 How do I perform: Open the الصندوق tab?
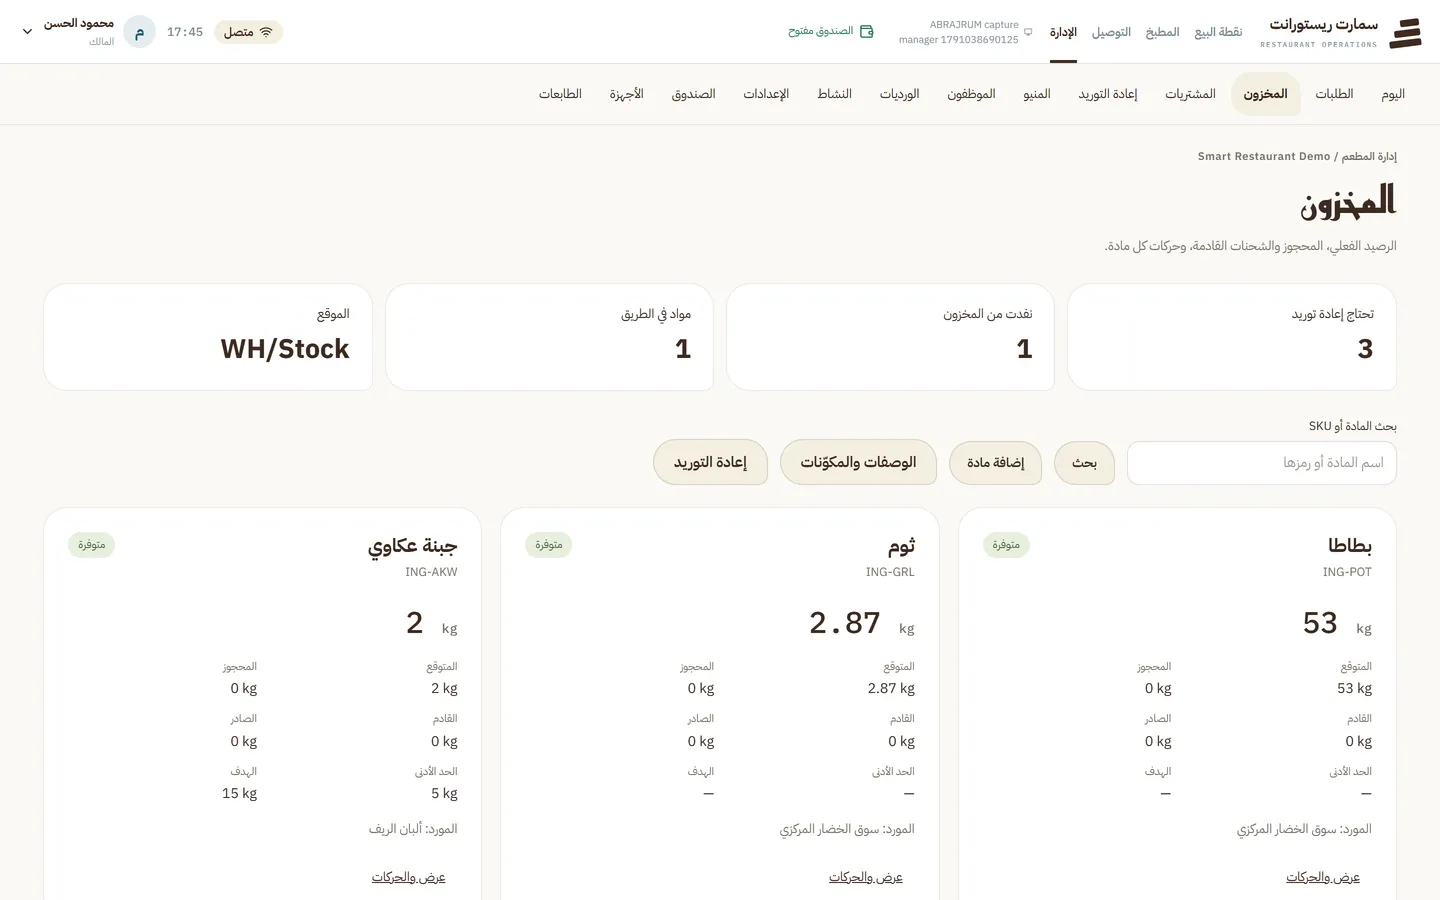[693, 94]
